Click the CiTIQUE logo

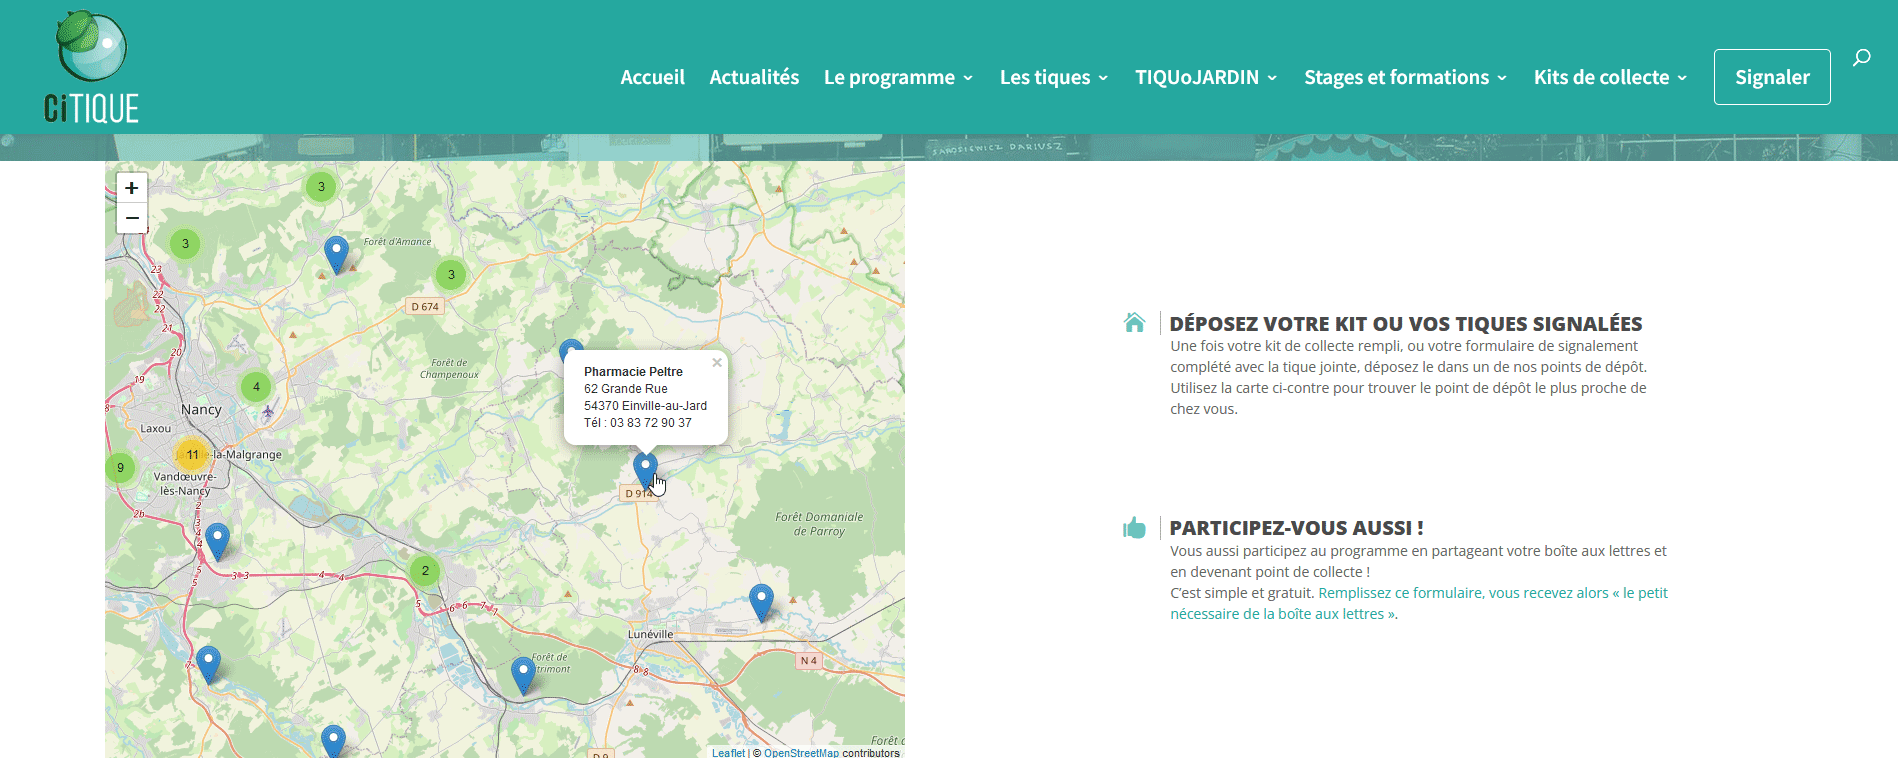click(91, 67)
